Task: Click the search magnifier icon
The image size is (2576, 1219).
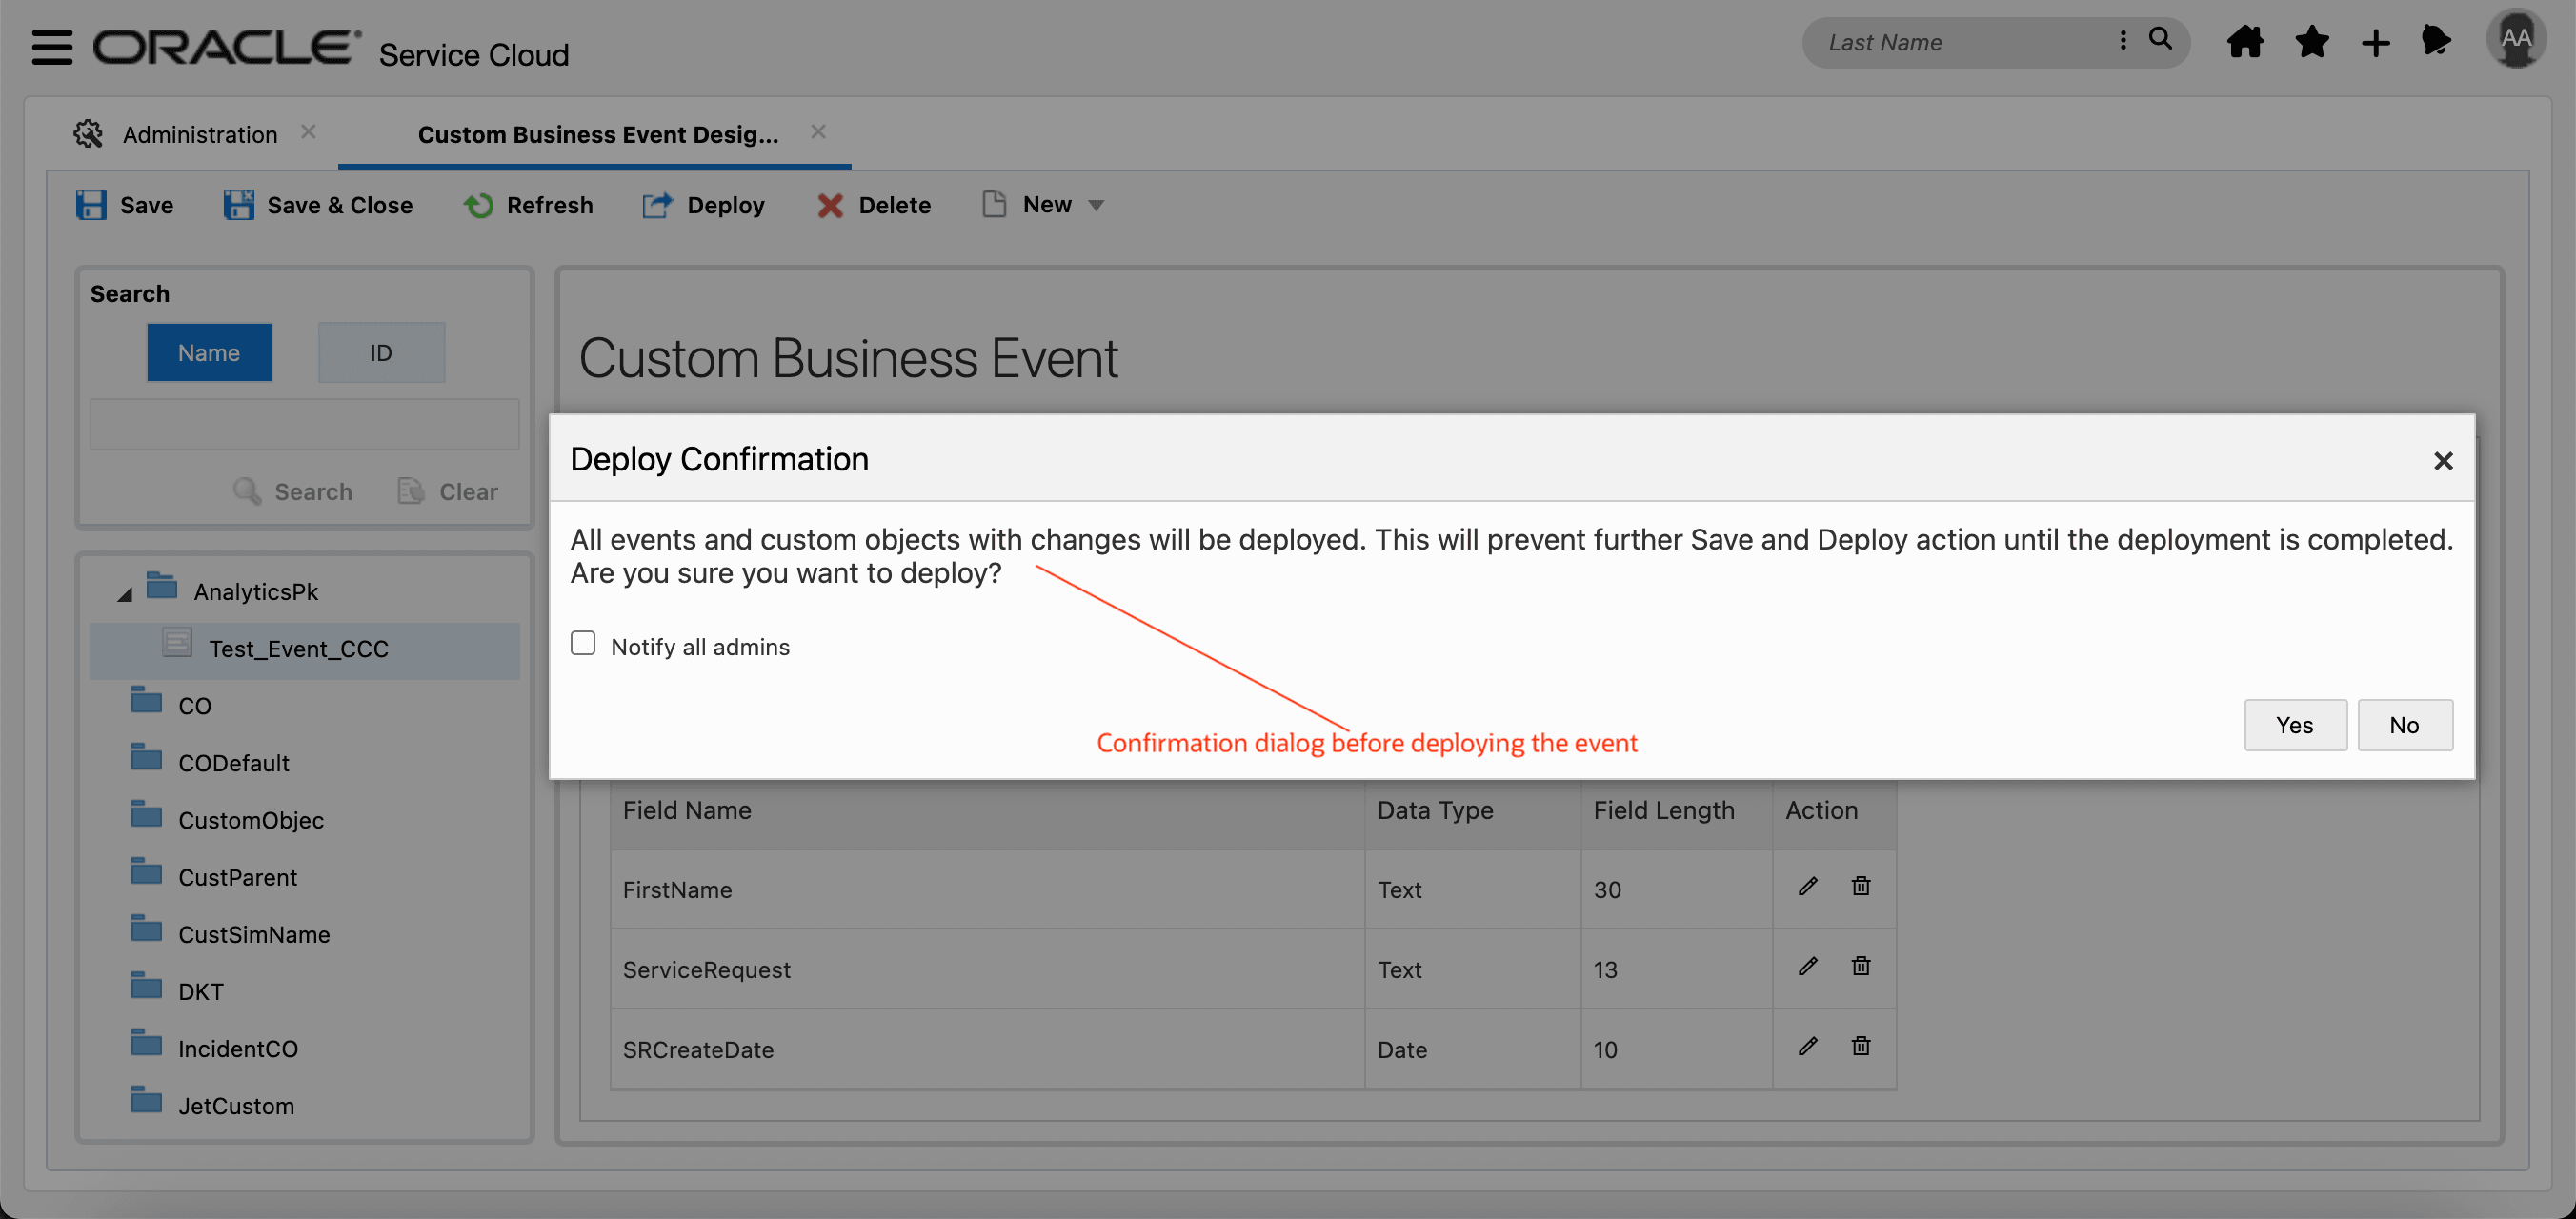Action: [x=2160, y=40]
